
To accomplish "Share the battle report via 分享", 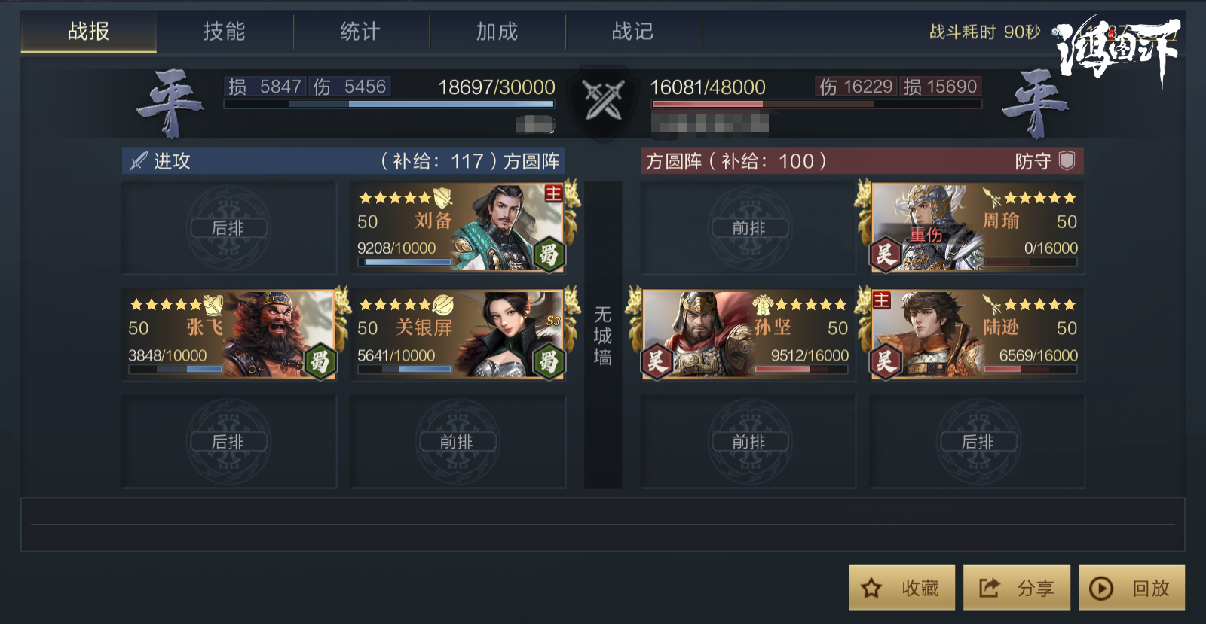I will tap(1017, 588).
